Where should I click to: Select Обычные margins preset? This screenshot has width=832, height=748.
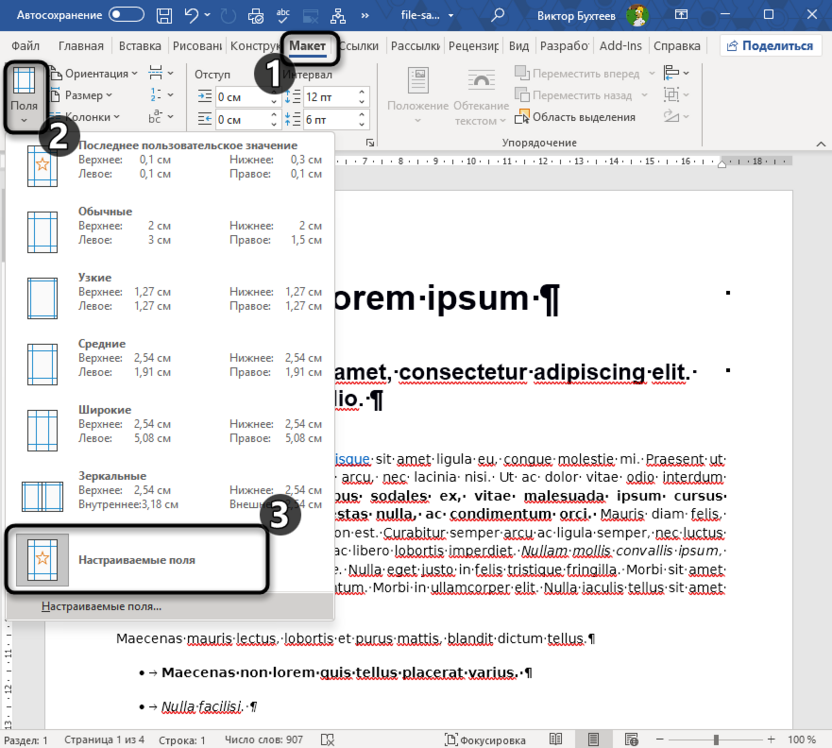tap(170, 231)
